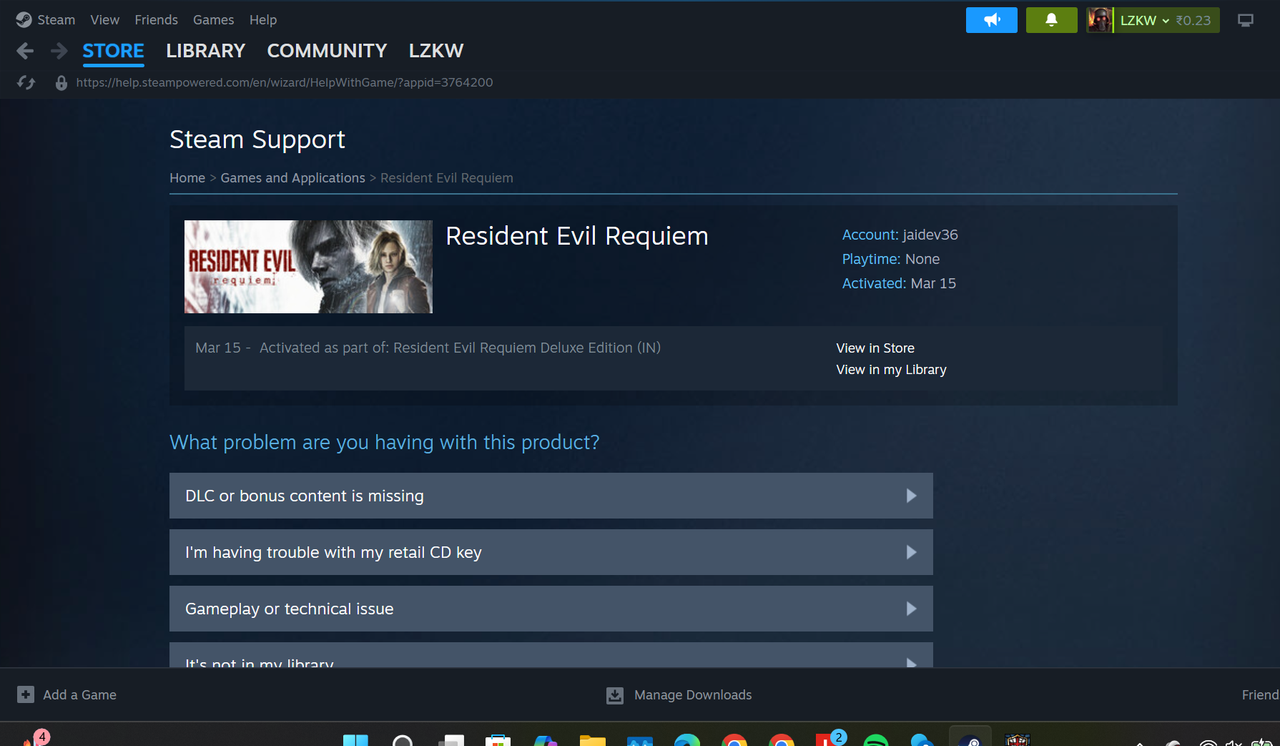Open the Games menu
This screenshot has width=1280, height=746.
coord(213,20)
